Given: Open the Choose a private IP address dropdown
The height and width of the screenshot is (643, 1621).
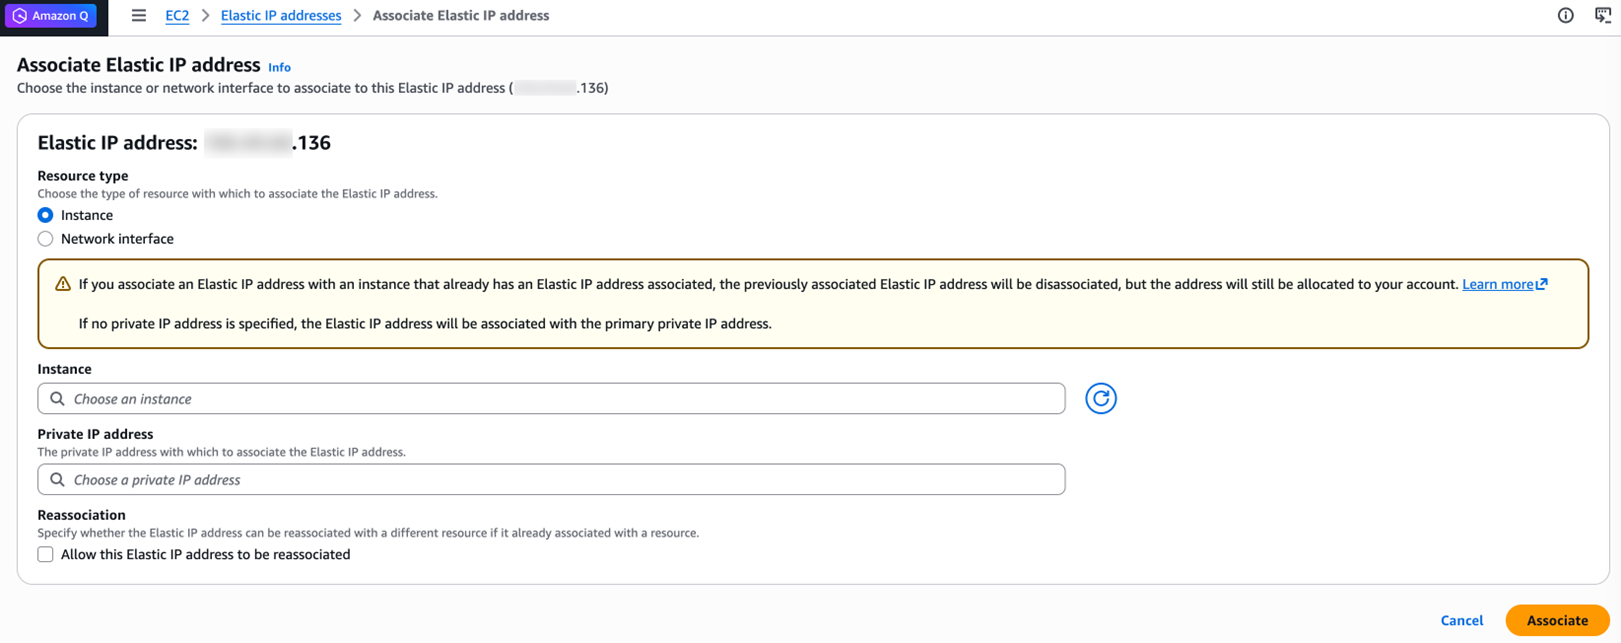Looking at the screenshot, I should (560, 480).
